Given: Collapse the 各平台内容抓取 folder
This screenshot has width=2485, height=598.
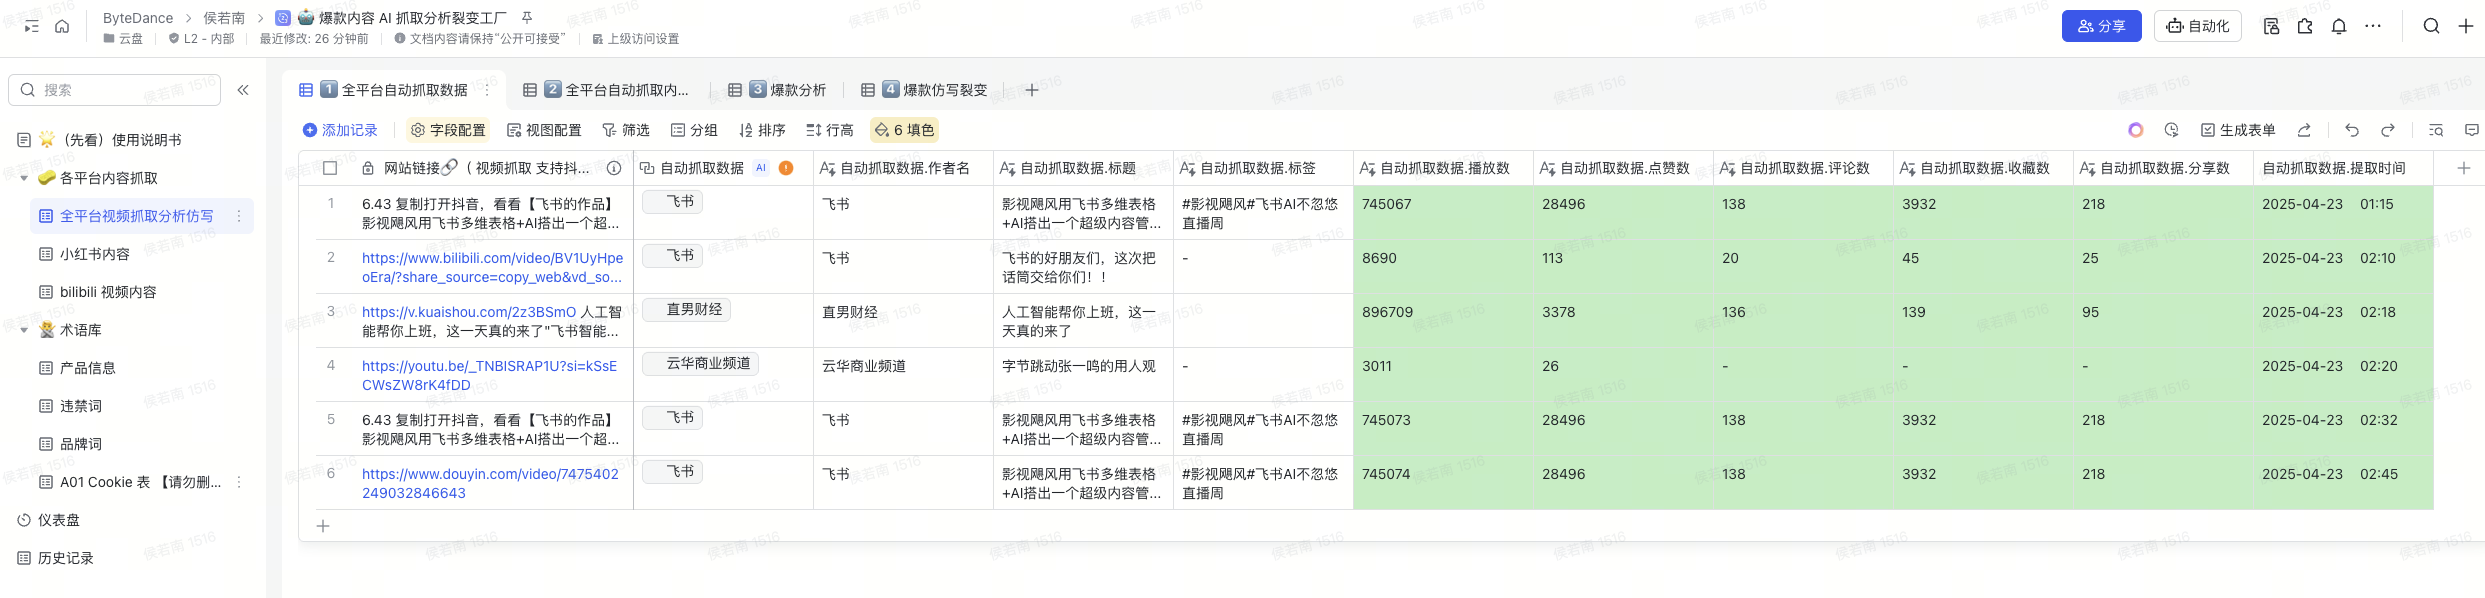Looking at the screenshot, I should [24, 178].
